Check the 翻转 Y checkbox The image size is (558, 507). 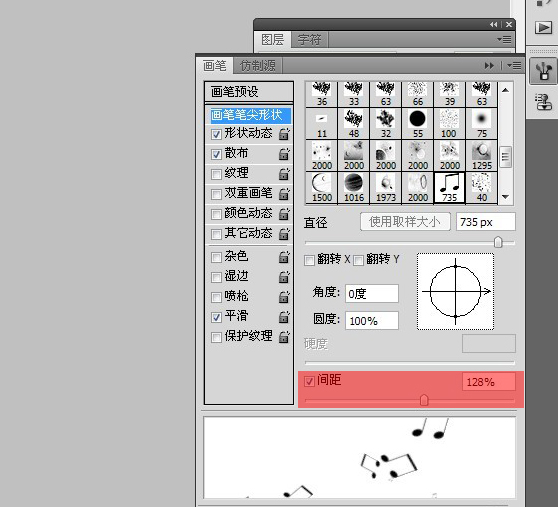(358, 260)
